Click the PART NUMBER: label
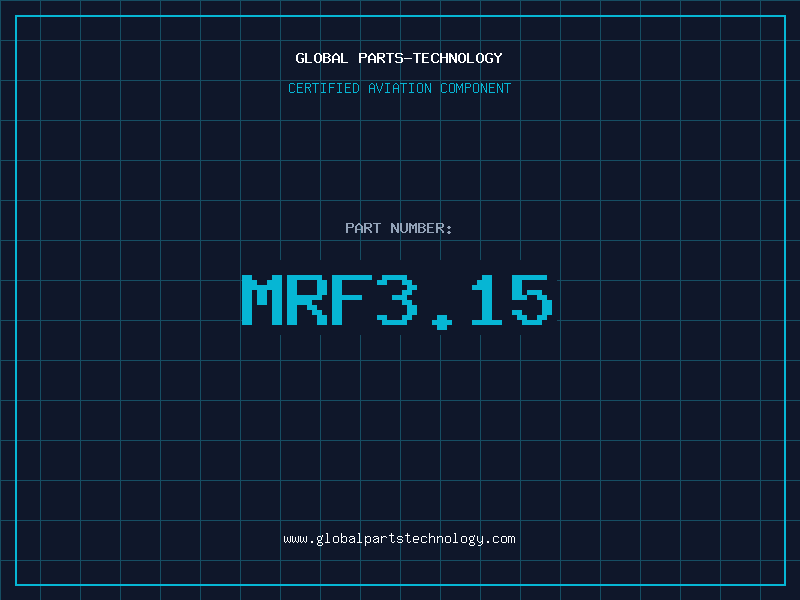The image size is (800, 600). (x=398, y=228)
